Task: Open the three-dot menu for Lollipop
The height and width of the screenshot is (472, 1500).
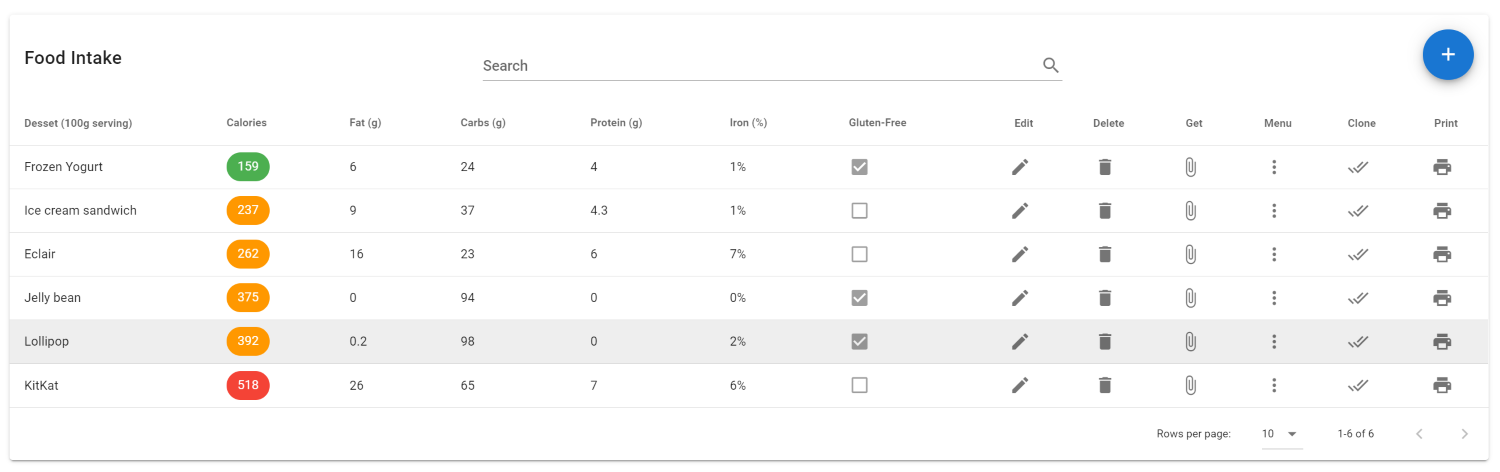Action: tap(1274, 342)
